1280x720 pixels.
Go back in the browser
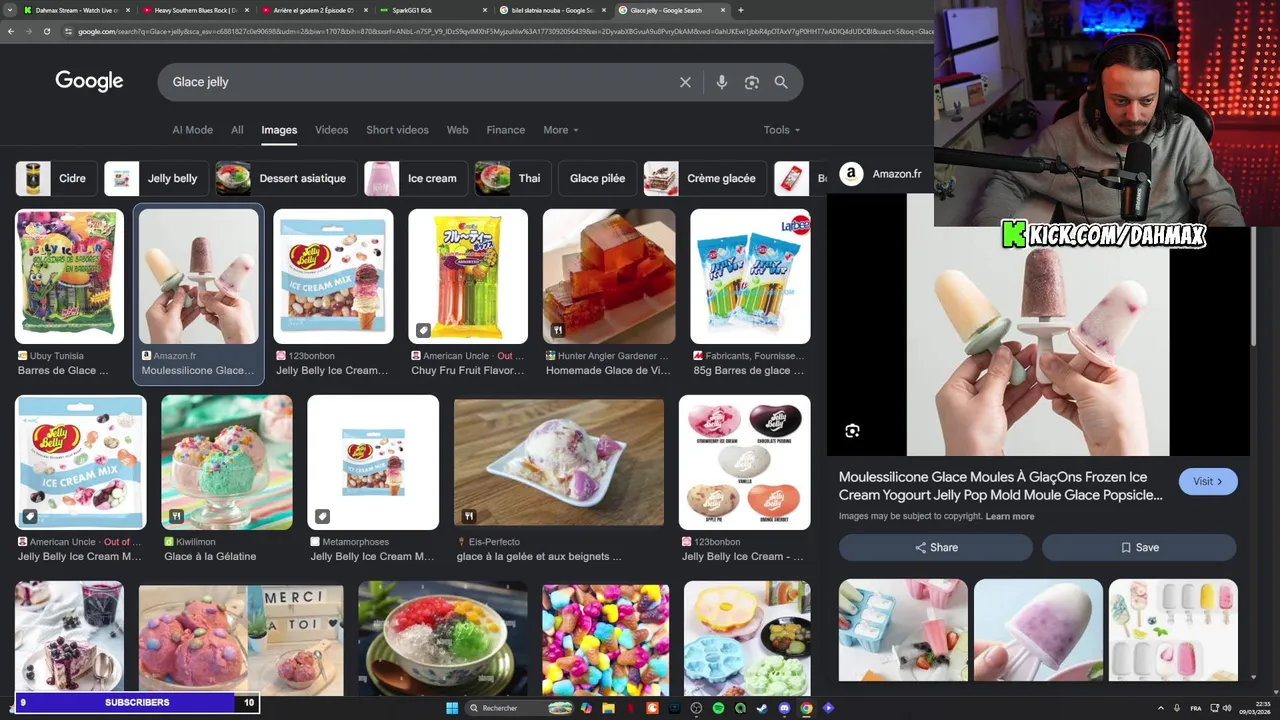[x=11, y=31]
